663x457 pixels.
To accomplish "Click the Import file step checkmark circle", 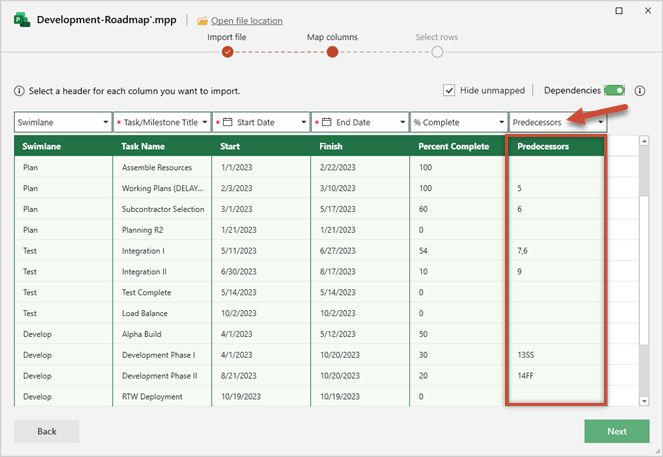I will click(x=227, y=52).
